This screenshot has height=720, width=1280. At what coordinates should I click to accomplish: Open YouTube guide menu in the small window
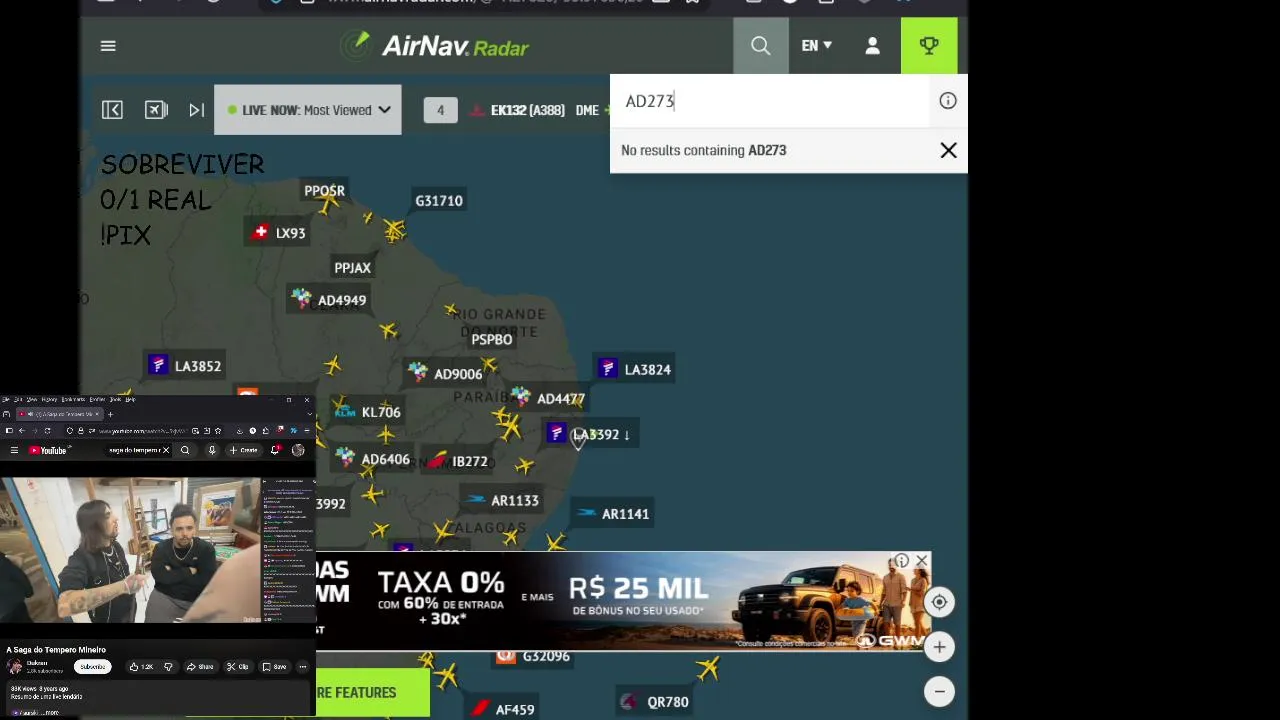point(14,451)
